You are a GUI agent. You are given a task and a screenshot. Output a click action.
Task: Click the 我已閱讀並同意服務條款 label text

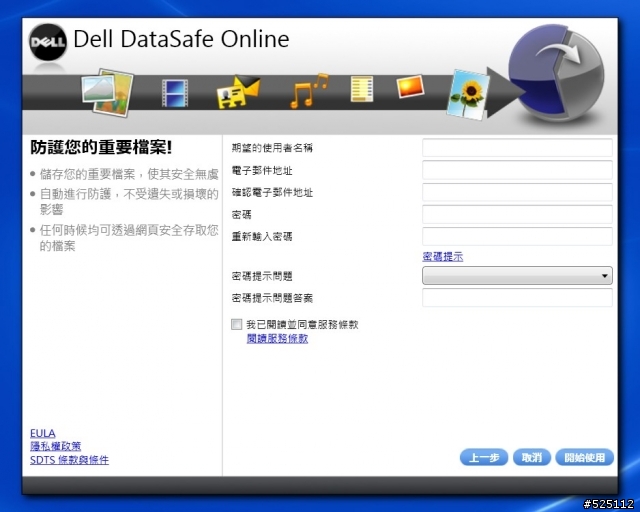click(x=302, y=325)
